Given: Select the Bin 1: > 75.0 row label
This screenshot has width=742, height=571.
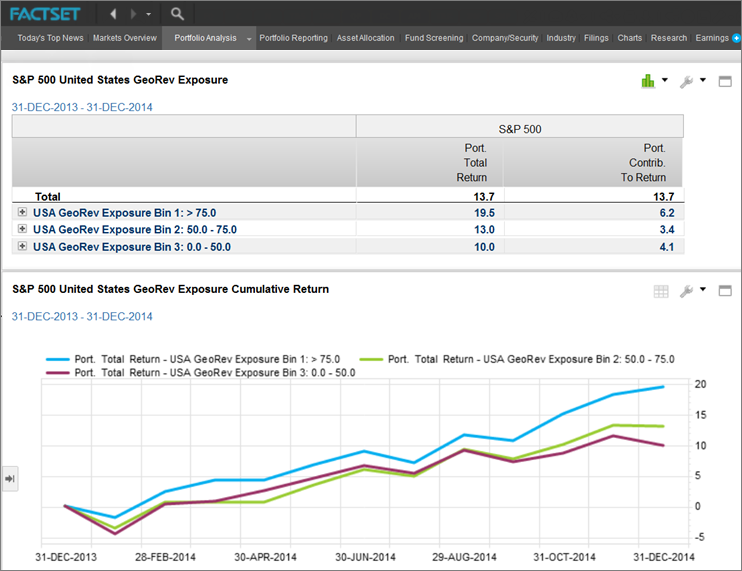Looking at the screenshot, I should 124,213.
